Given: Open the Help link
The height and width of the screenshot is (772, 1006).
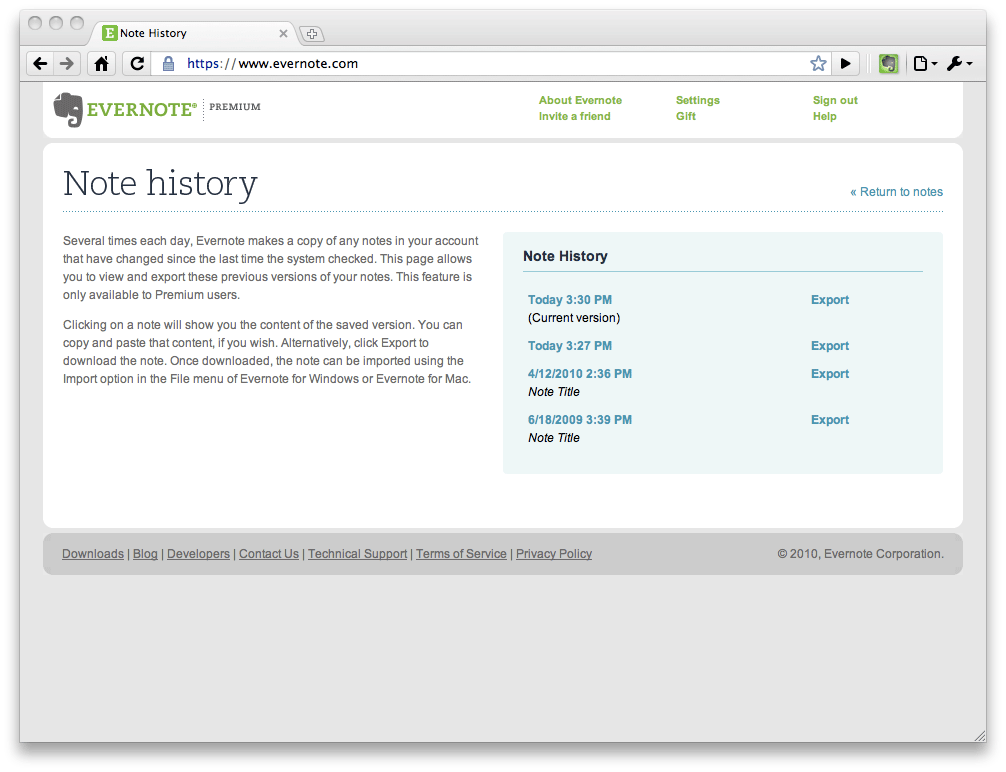Looking at the screenshot, I should coord(824,116).
